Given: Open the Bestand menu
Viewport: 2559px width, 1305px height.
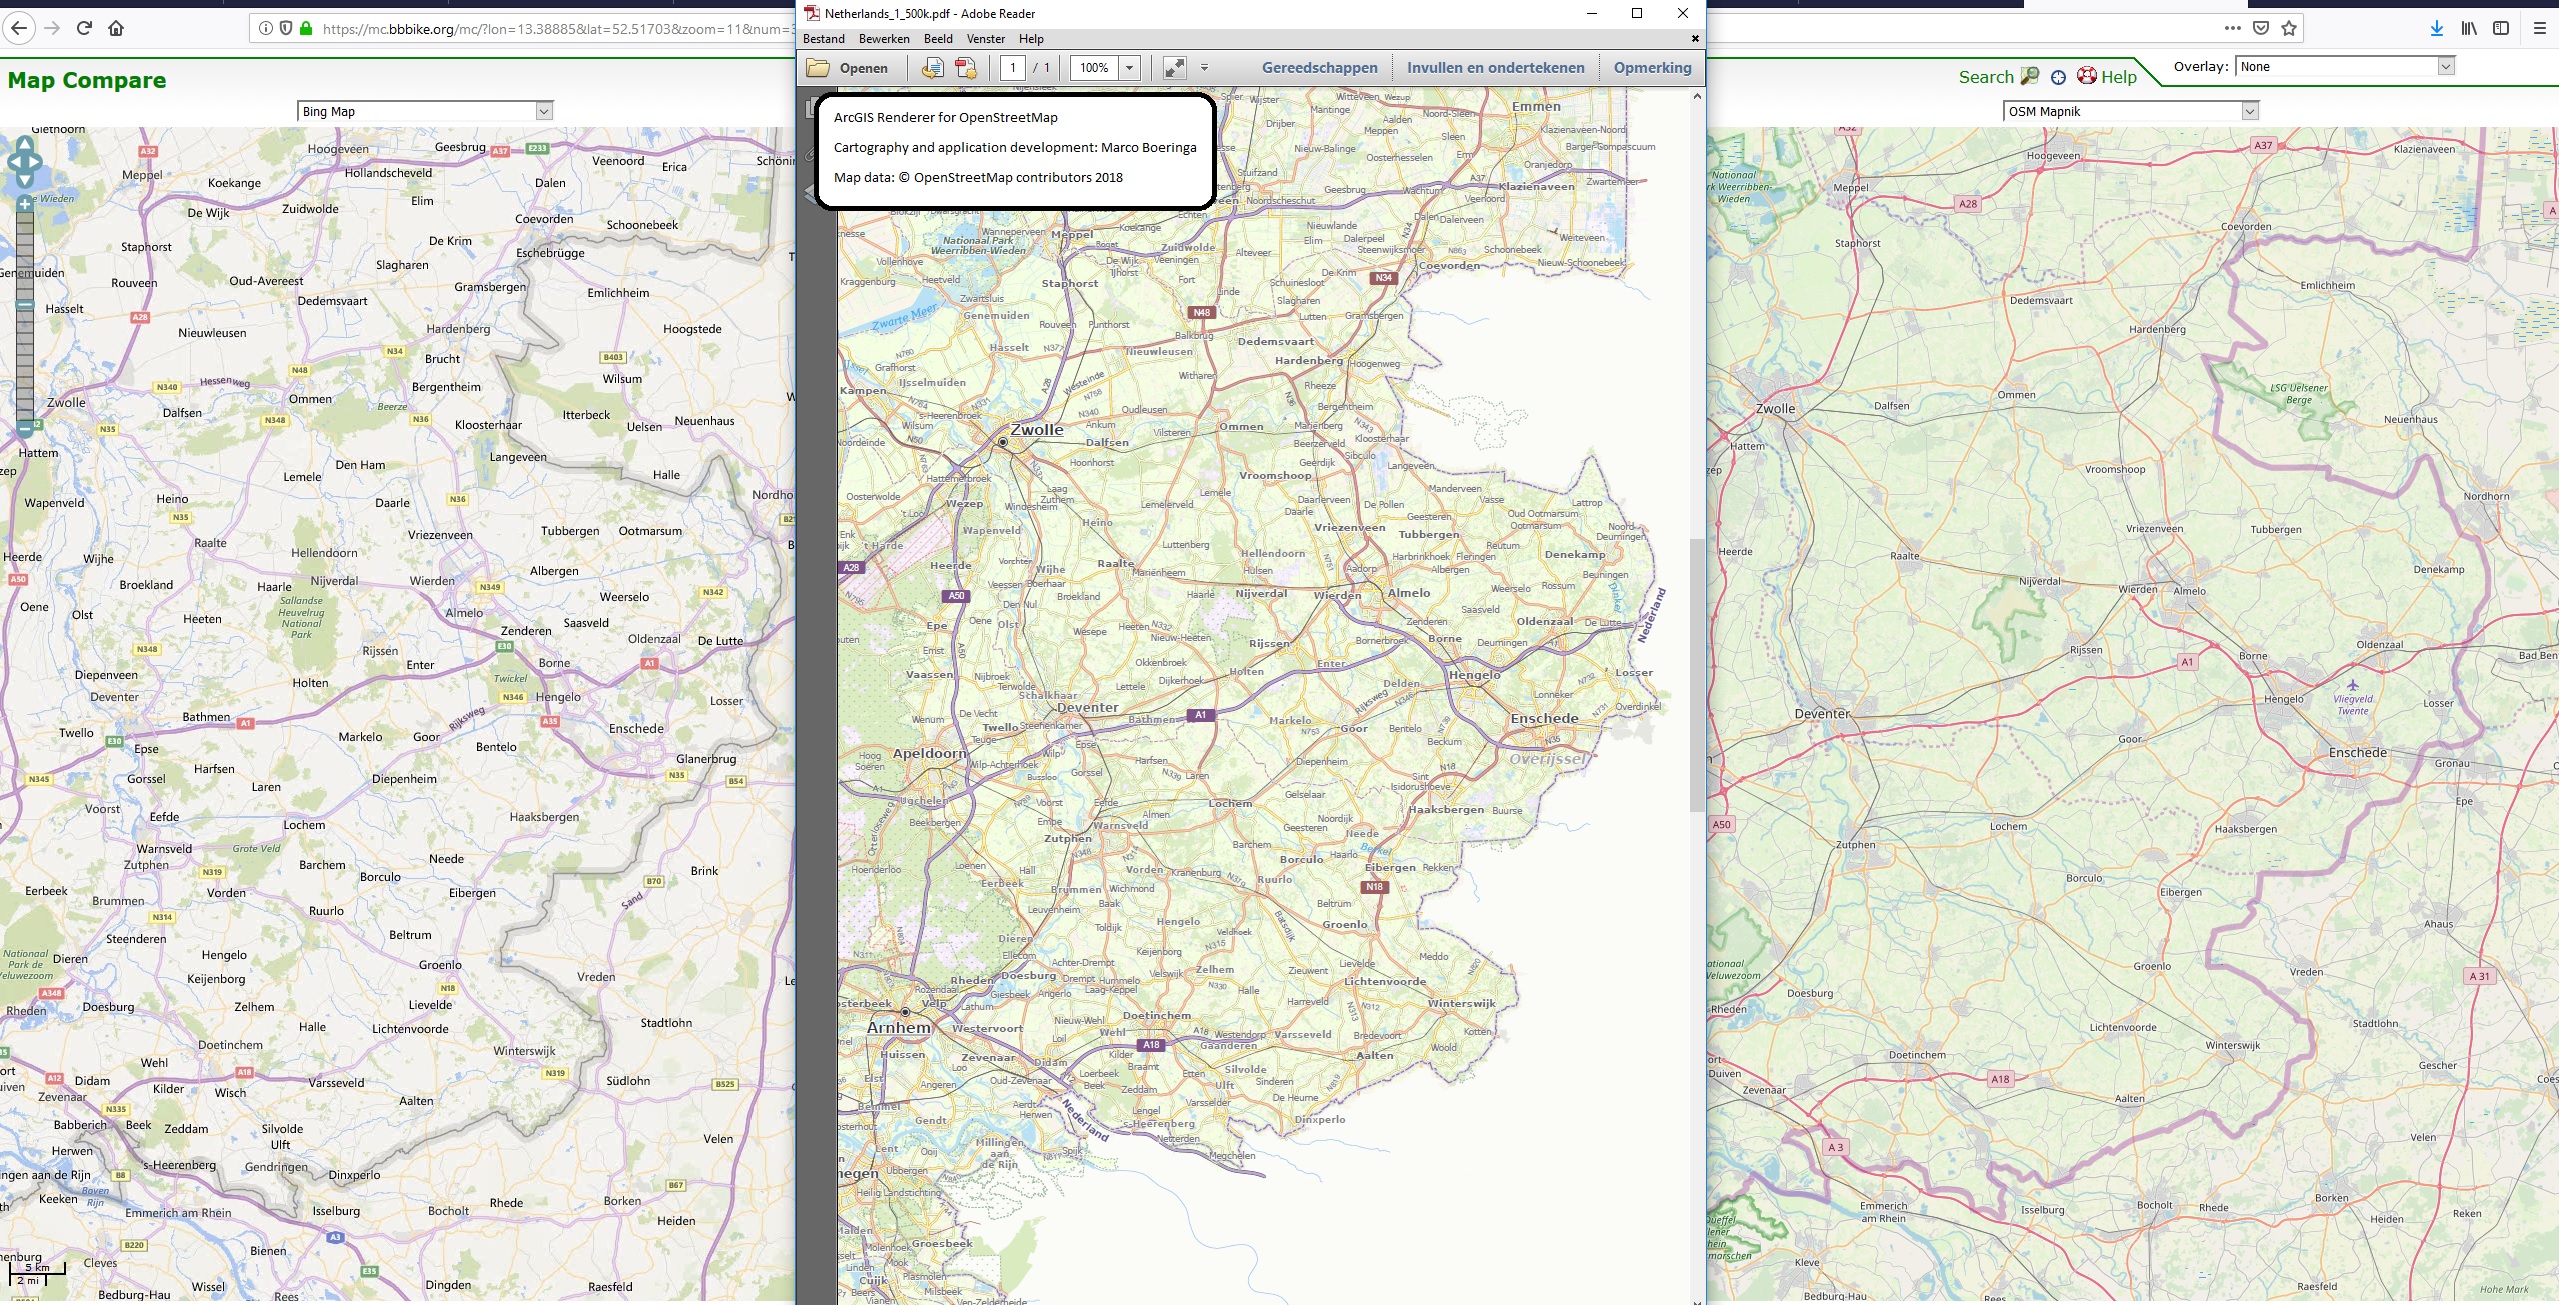Looking at the screenshot, I should [x=823, y=39].
